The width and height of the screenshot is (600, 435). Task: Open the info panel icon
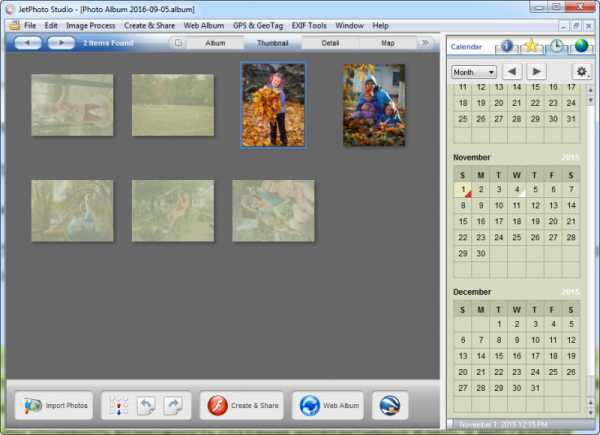tap(507, 46)
